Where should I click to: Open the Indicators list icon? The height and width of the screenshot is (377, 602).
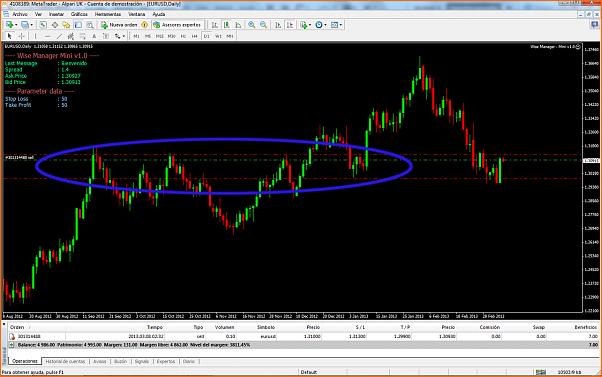(x=304, y=25)
